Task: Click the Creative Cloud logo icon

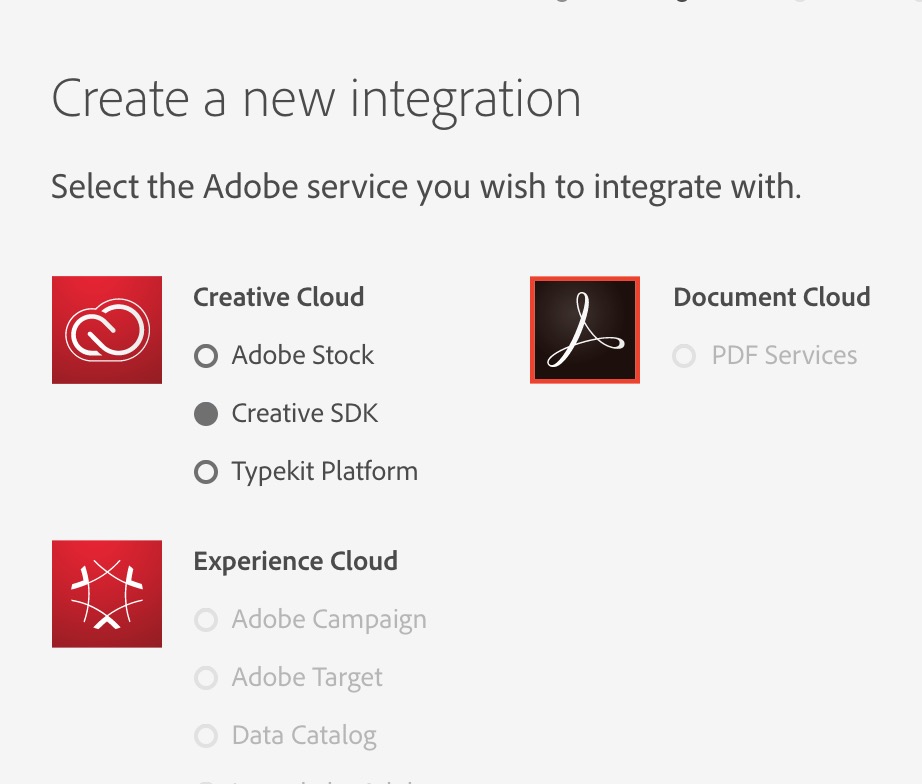Action: pos(107,330)
